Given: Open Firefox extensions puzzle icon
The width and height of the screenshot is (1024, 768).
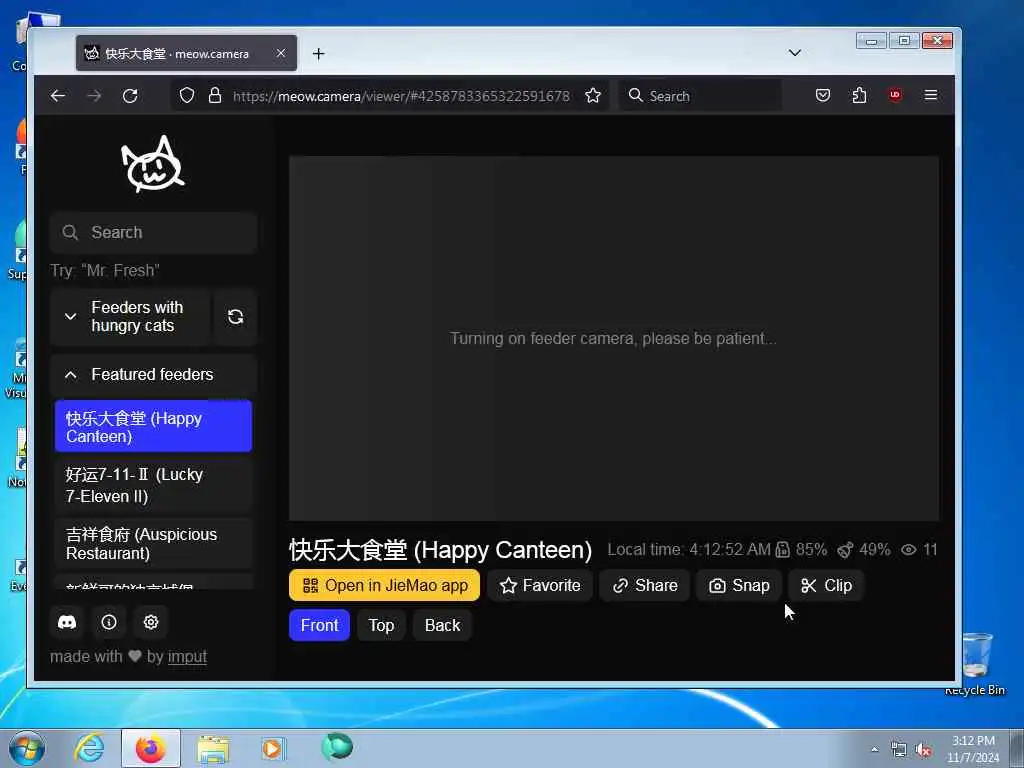Looking at the screenshot, I should coord(859,95).
